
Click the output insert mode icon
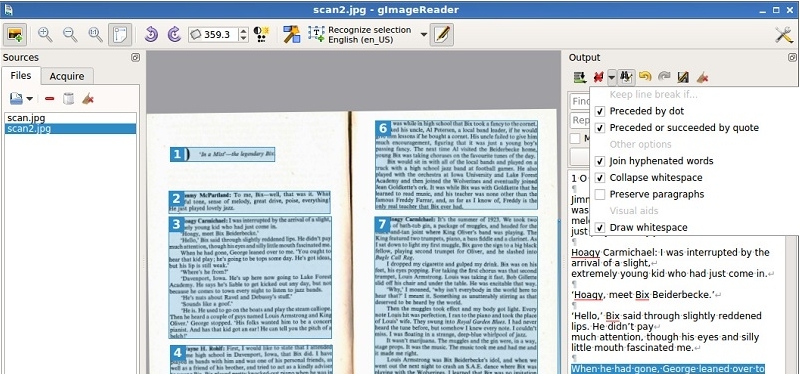click(x=579, y=77)
